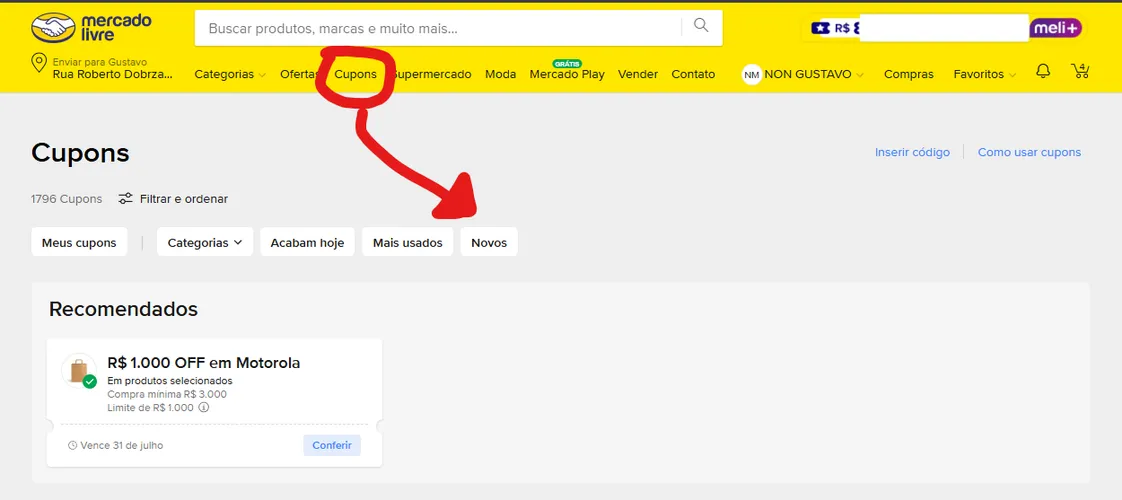Click the search magnifying glass icon
The width and height of the screenshot is (1122, 500).
point(701,26)
